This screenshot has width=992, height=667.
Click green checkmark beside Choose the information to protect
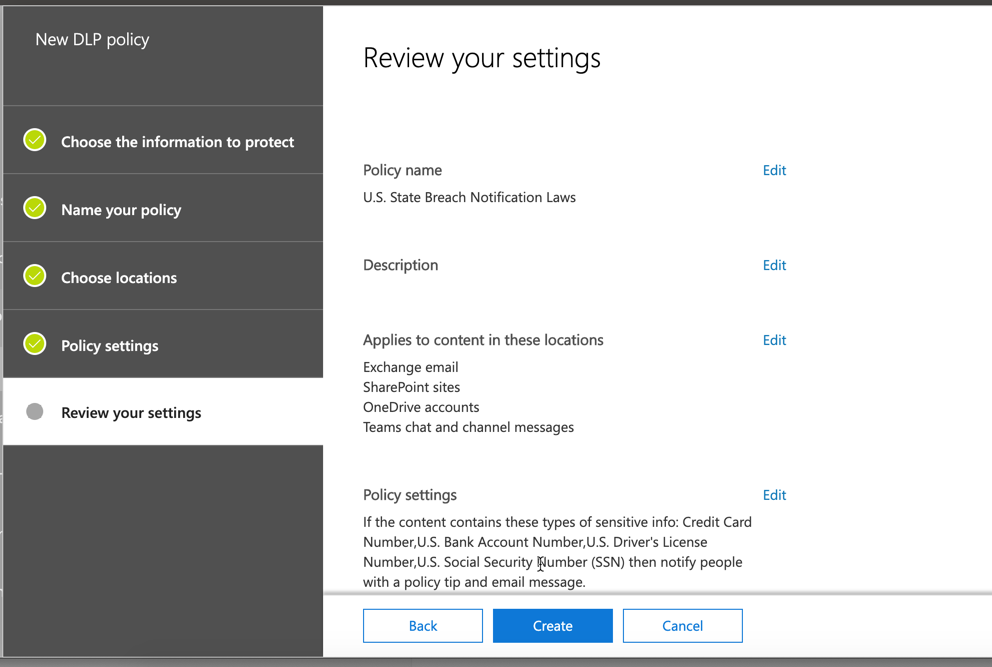[x=35, y=140]
